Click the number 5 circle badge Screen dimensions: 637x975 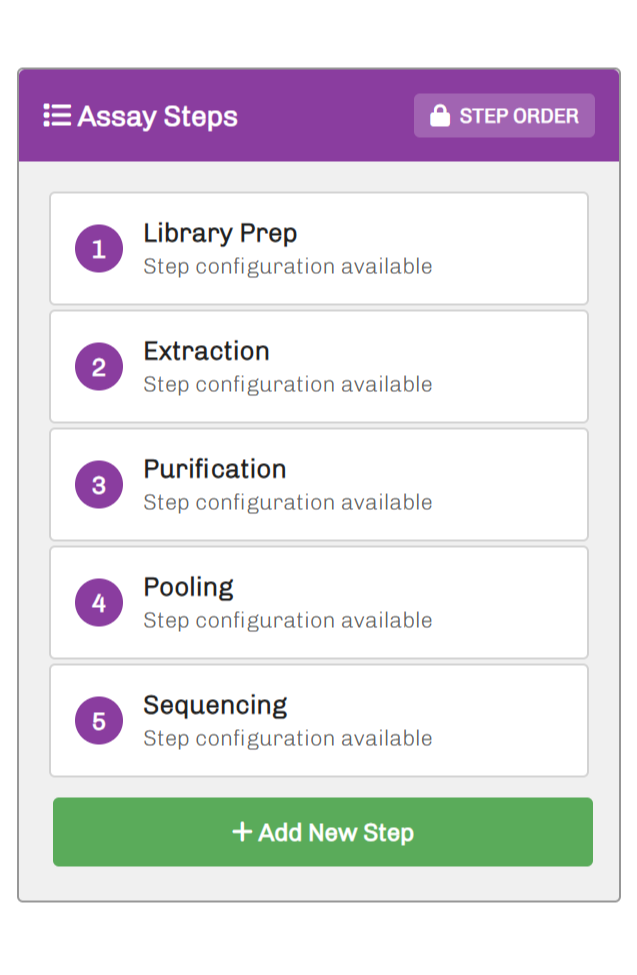(99, 721)
